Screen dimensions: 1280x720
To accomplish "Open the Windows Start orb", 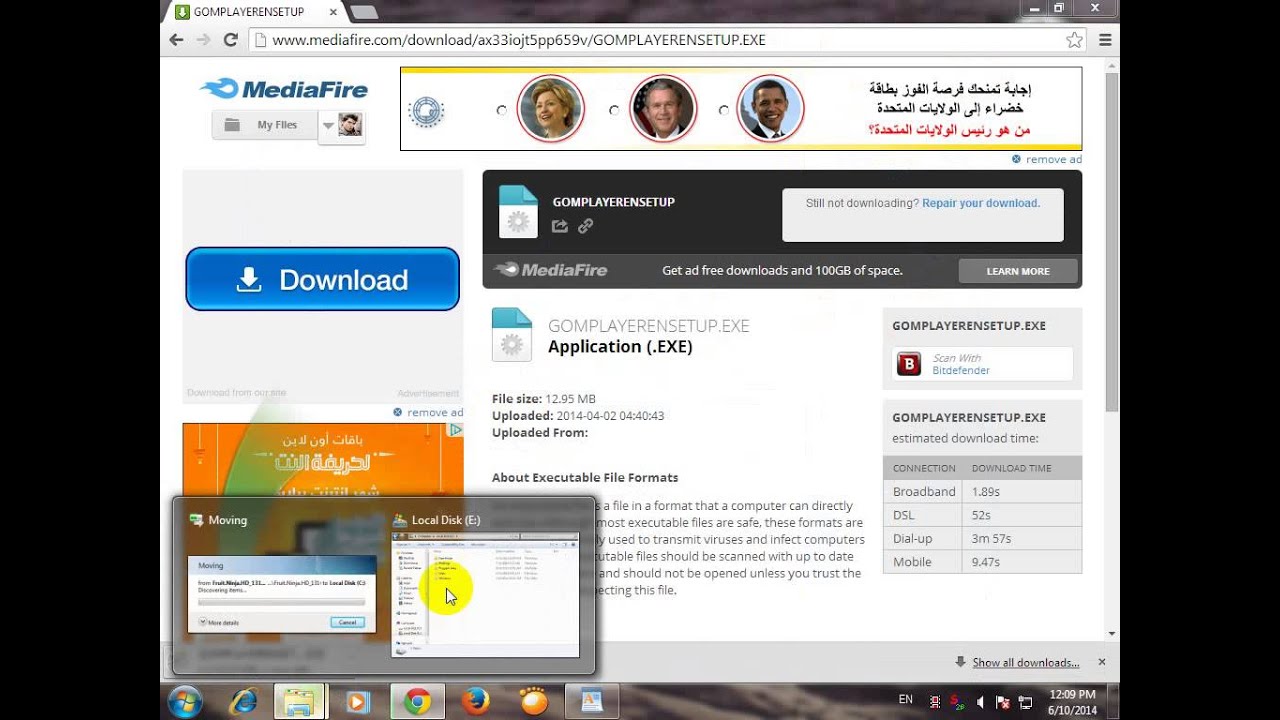I will 186,702.
